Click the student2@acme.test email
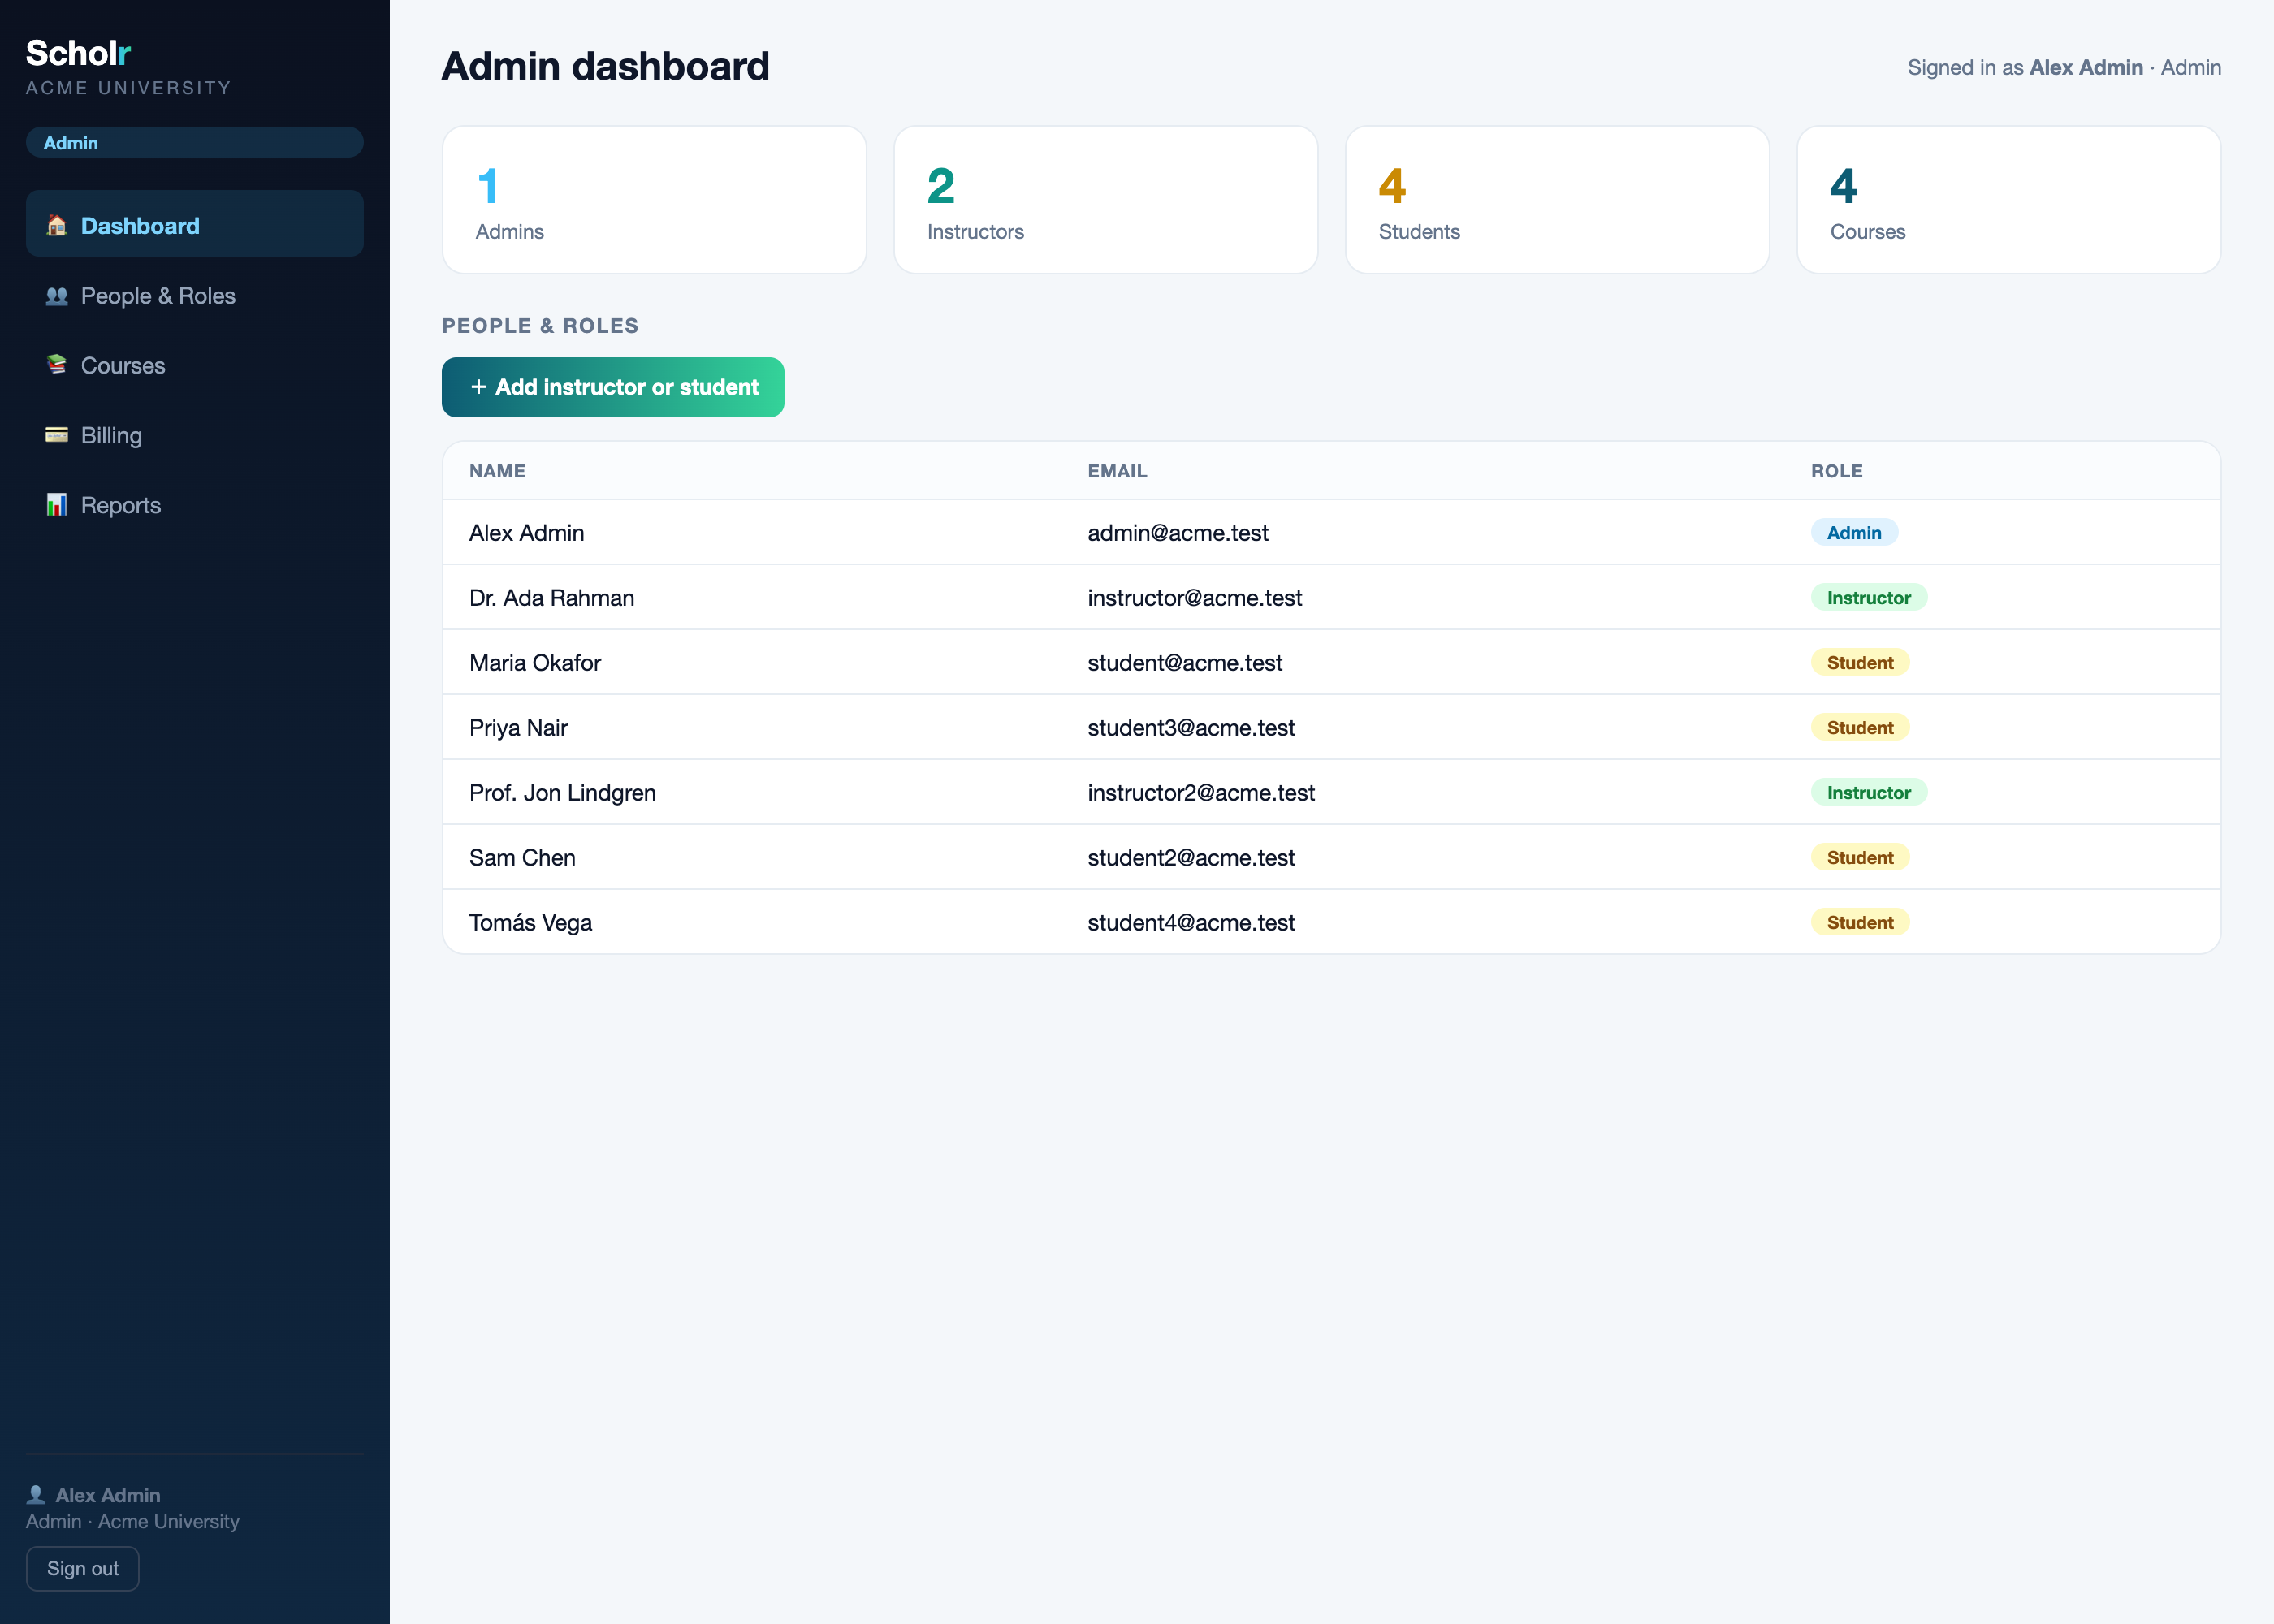Viewport: 2274px width, 1624px height. (1191, 858)
